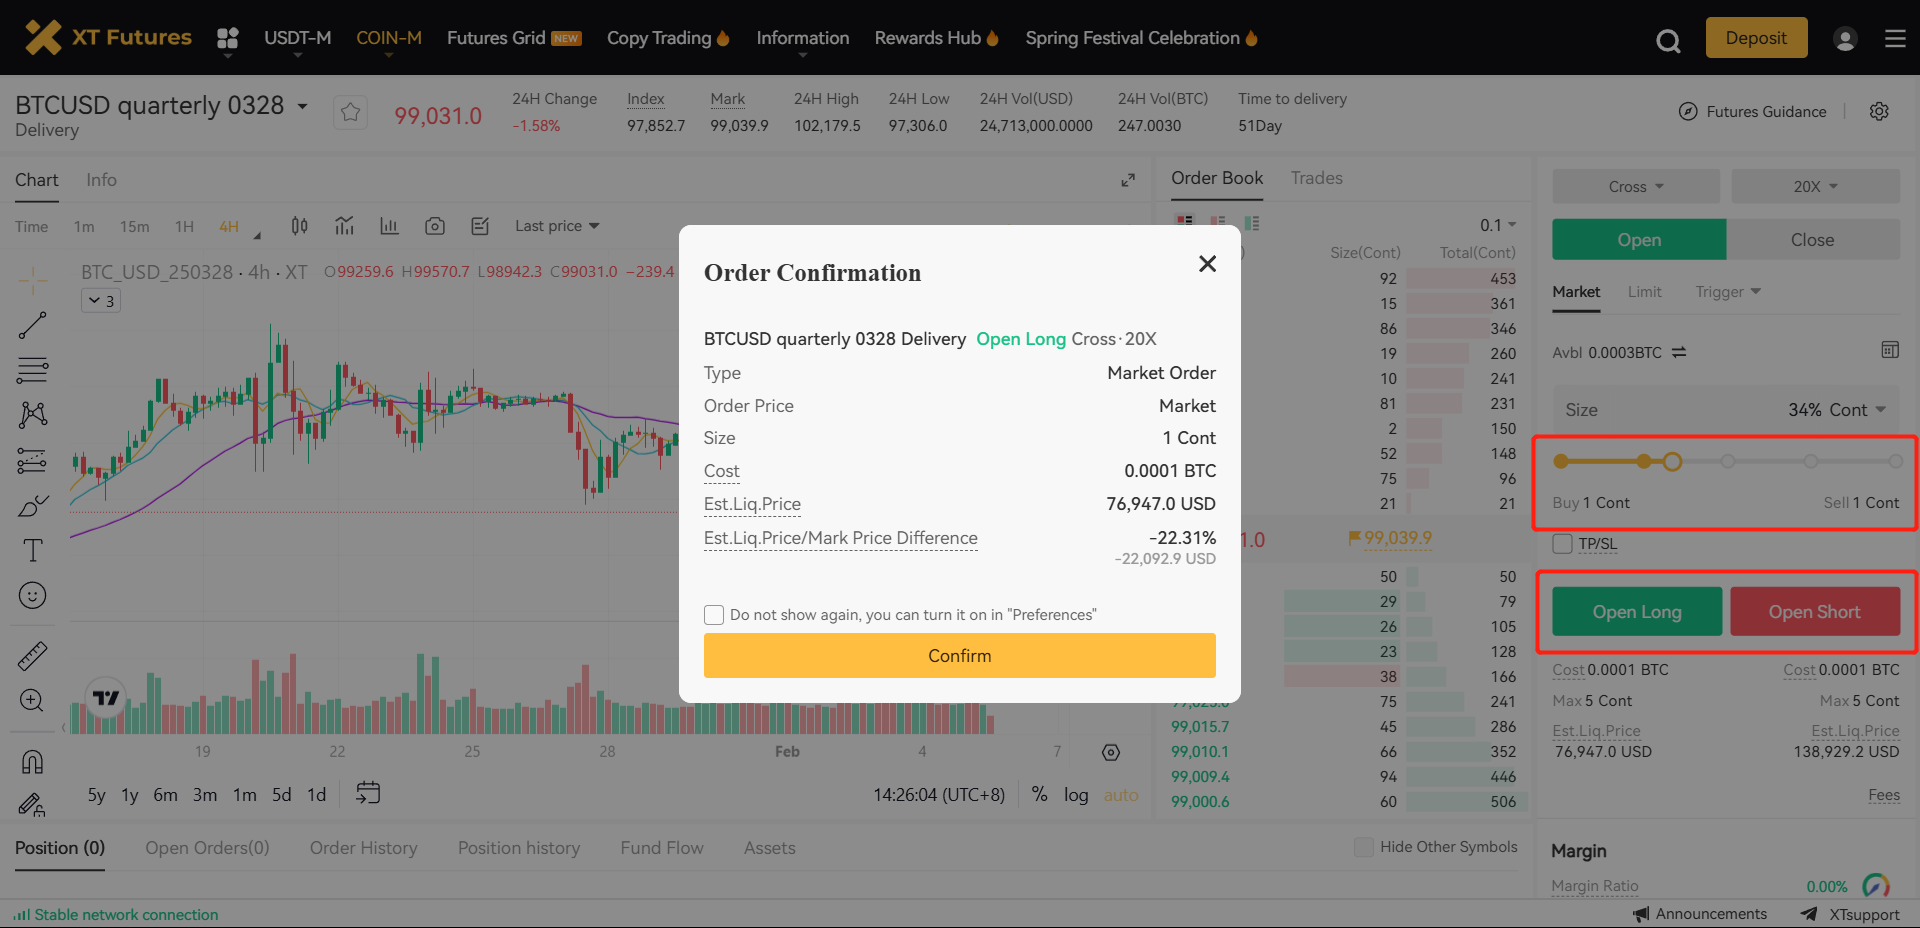Image resolution: width=1920 pixels, height=928 pixels.
Task: Open the Last price dropdown
Action: point(557,226)
